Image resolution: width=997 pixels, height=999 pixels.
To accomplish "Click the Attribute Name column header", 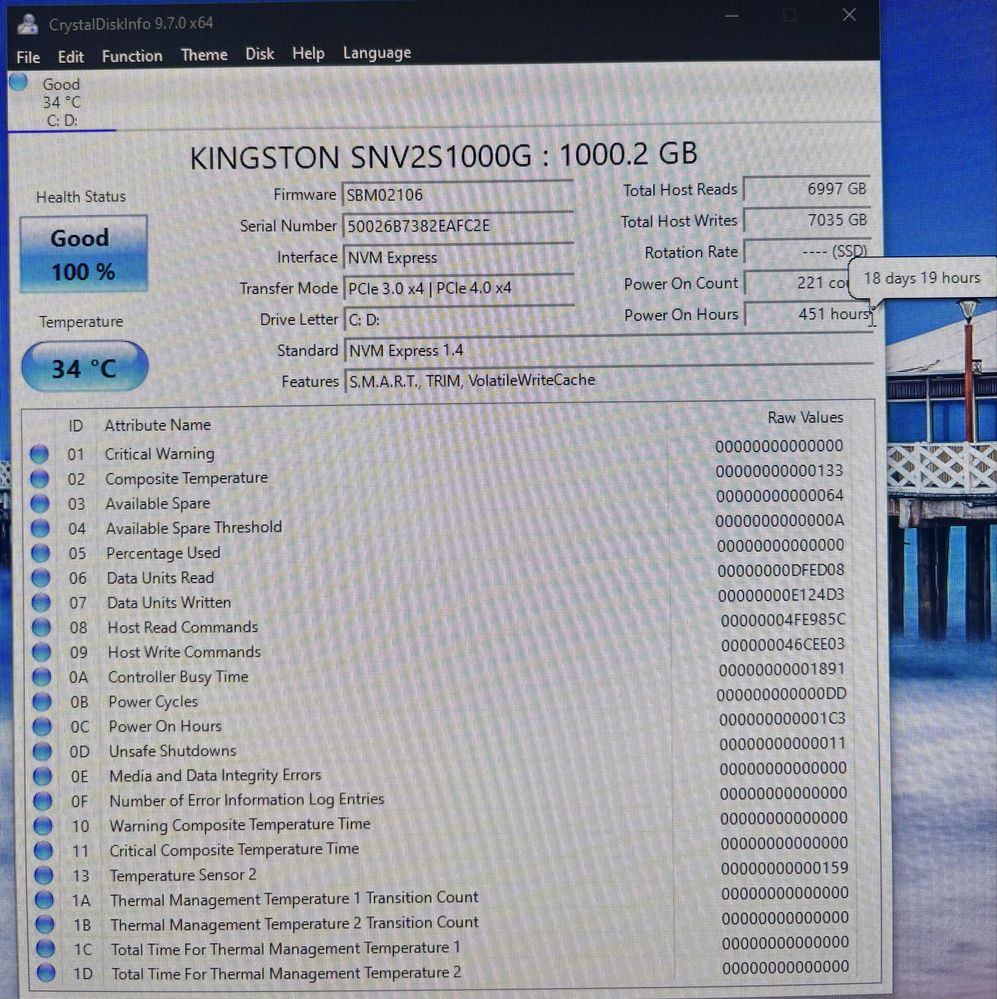I will (x=157, y=425).
